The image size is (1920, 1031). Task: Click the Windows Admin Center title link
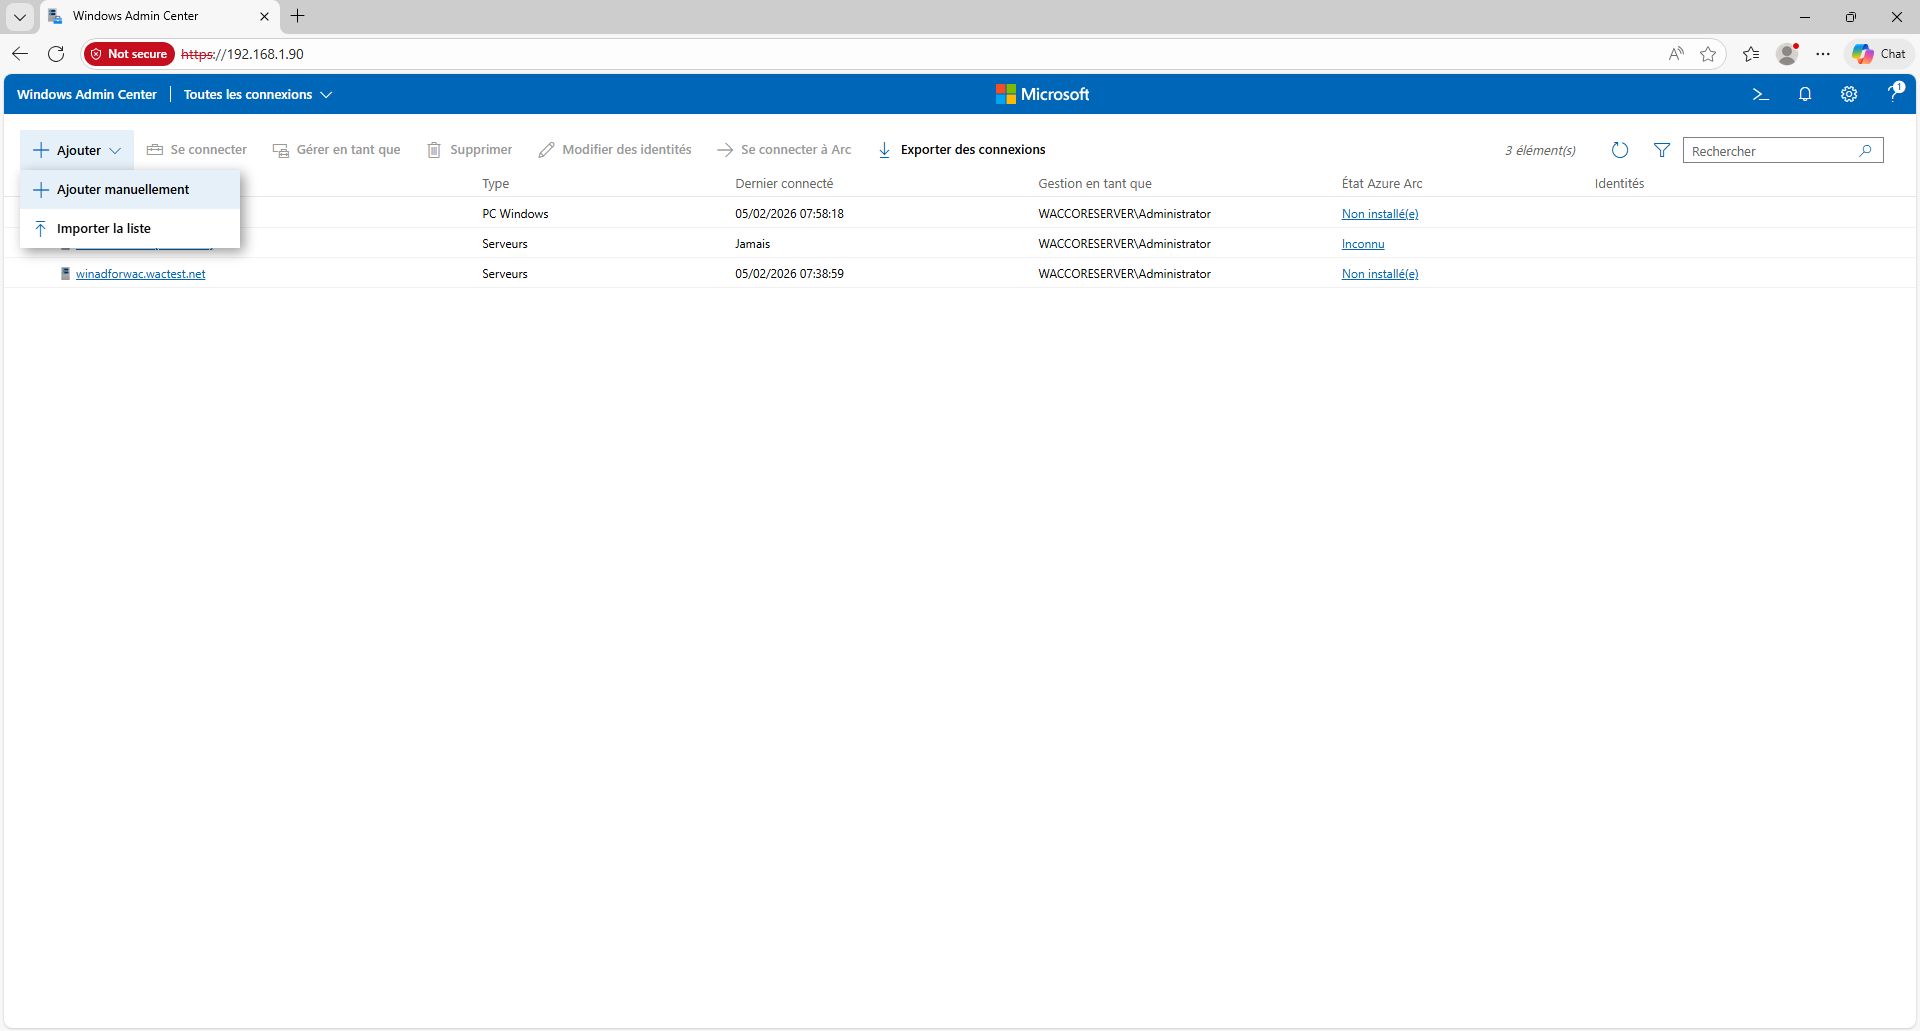87,94
